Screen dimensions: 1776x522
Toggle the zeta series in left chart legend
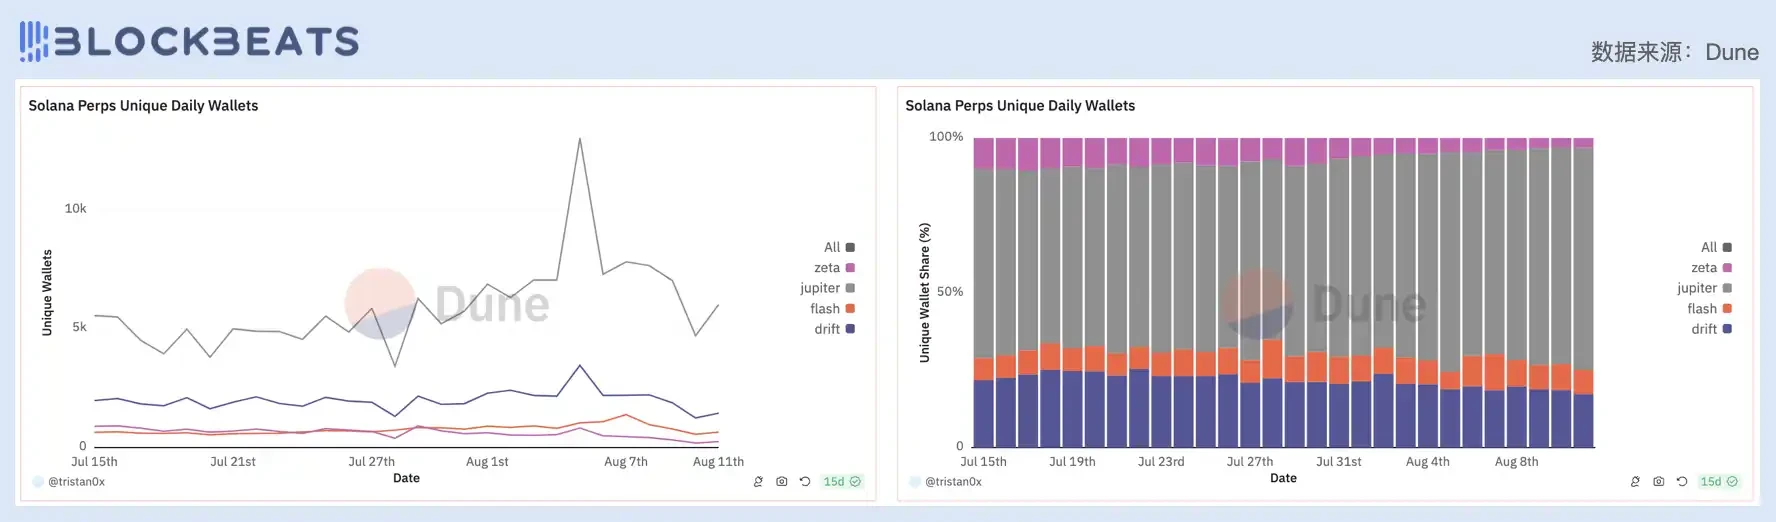[834, 268]
